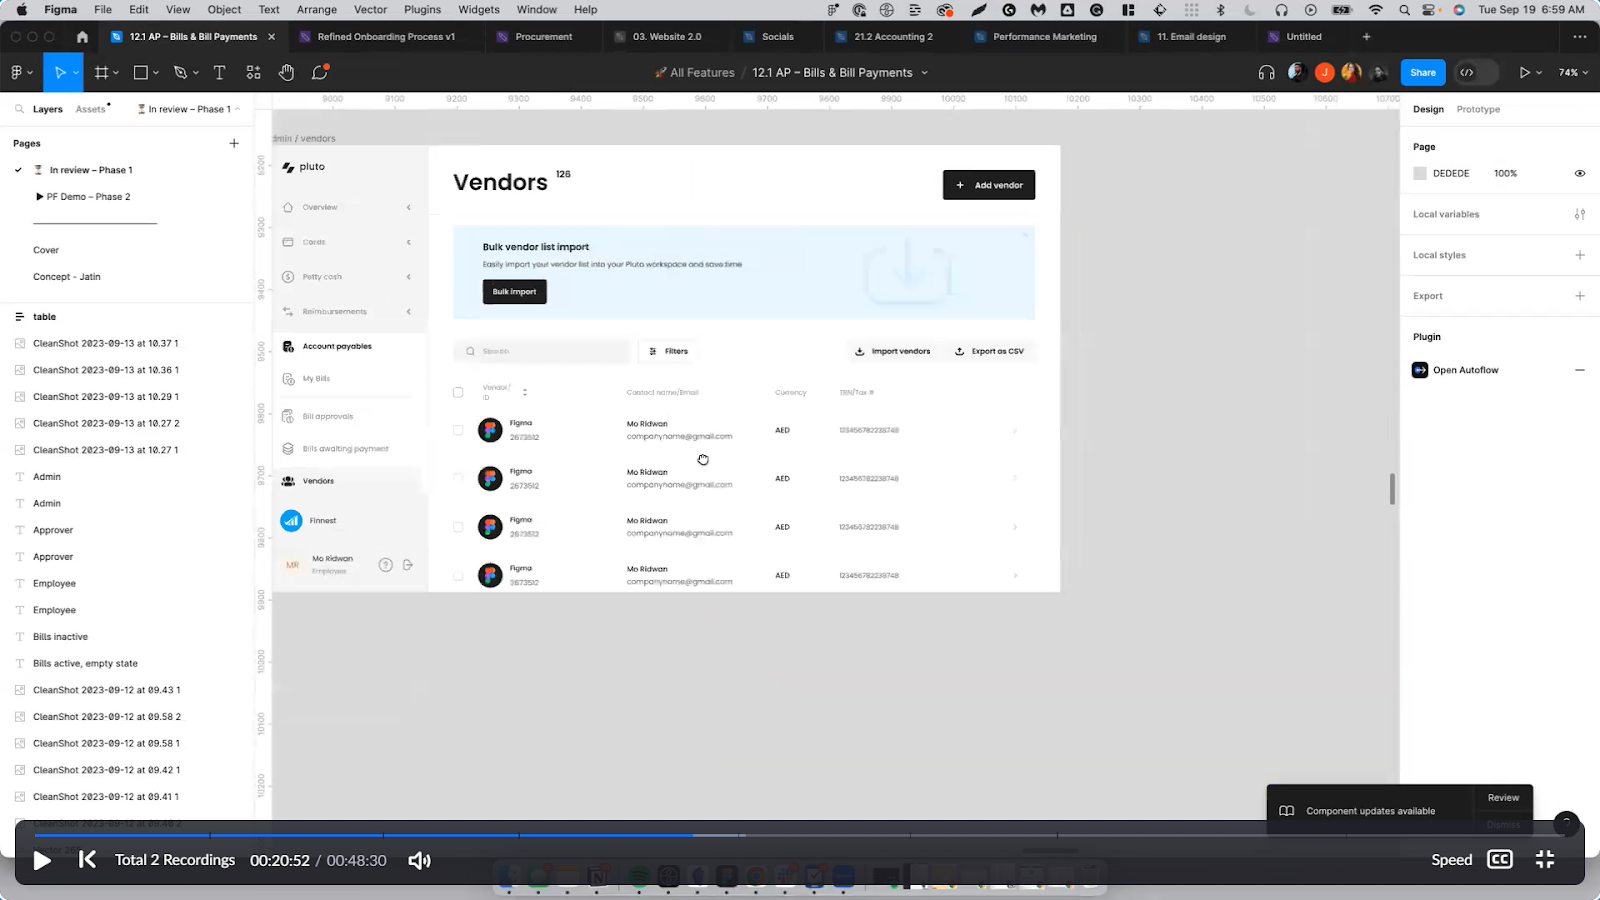1600x900 pixels.
Task: Expand Frame tool options chevron
Action: pos(116,73)
